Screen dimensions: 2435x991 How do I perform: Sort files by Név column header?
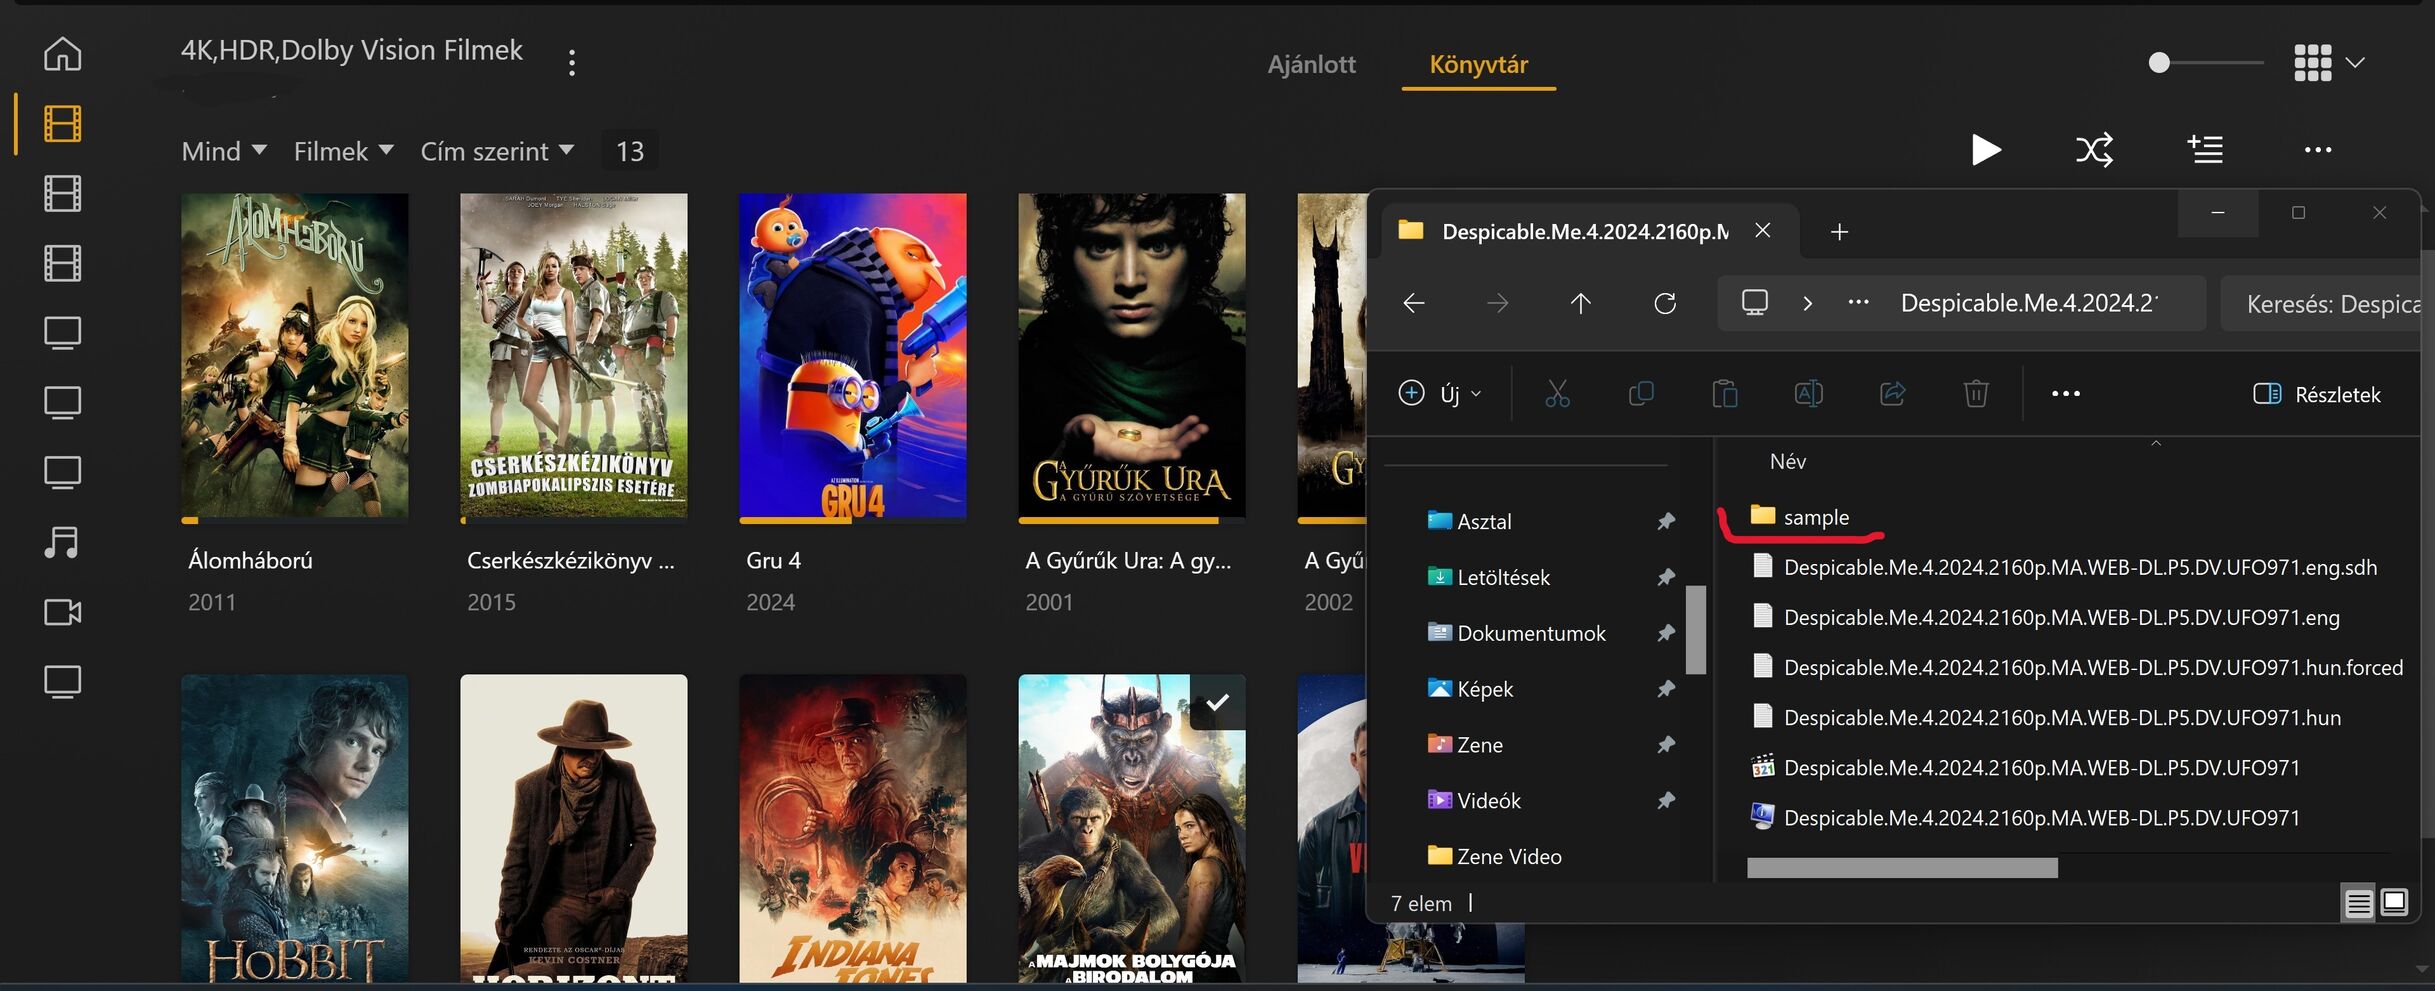1787,462
